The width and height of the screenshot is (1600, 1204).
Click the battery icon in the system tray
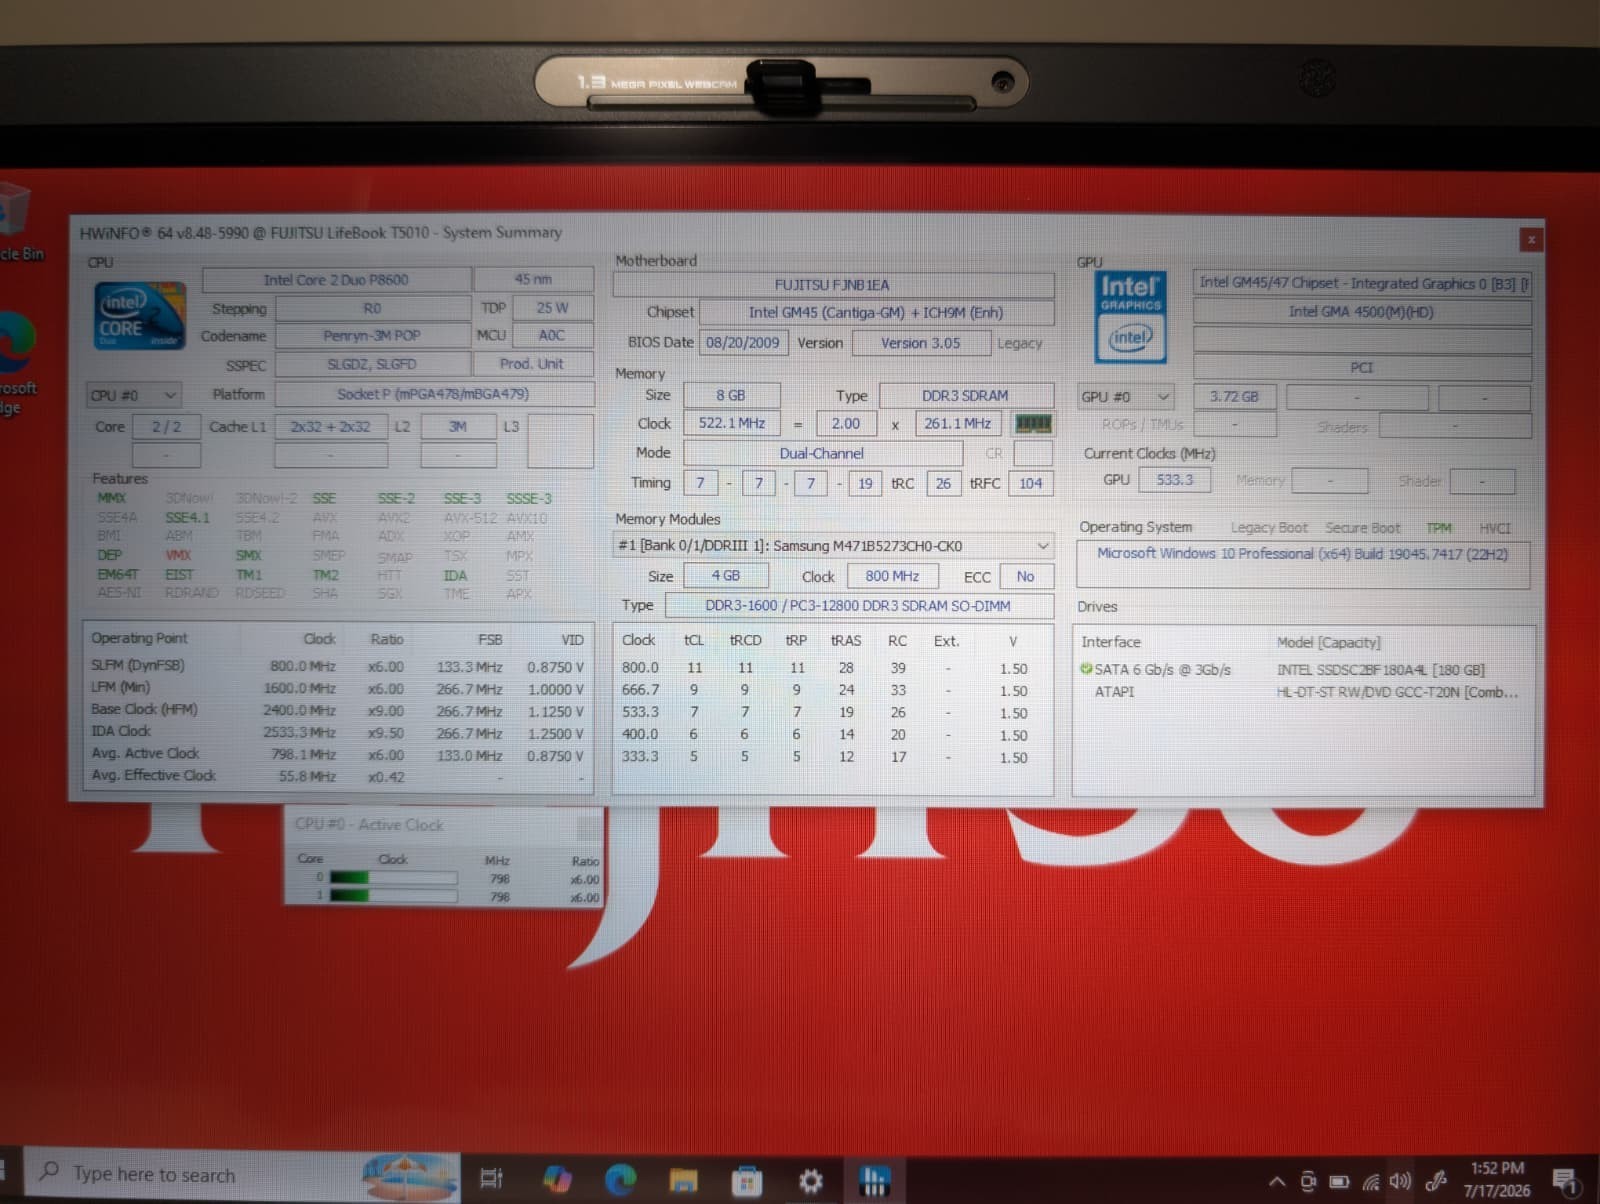pyautogui.click(x=1339, y=1182)
